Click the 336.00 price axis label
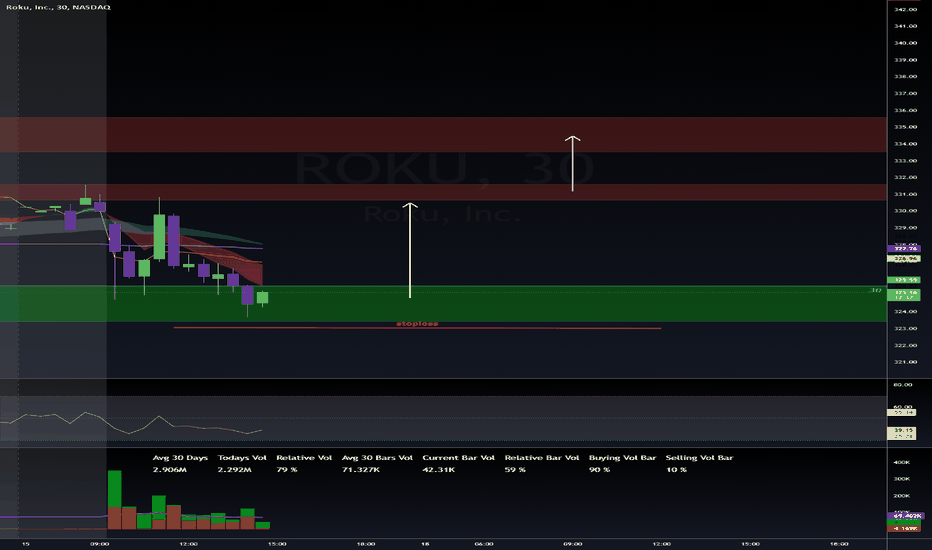The image size is (932, 550). [x=905, y=111]
